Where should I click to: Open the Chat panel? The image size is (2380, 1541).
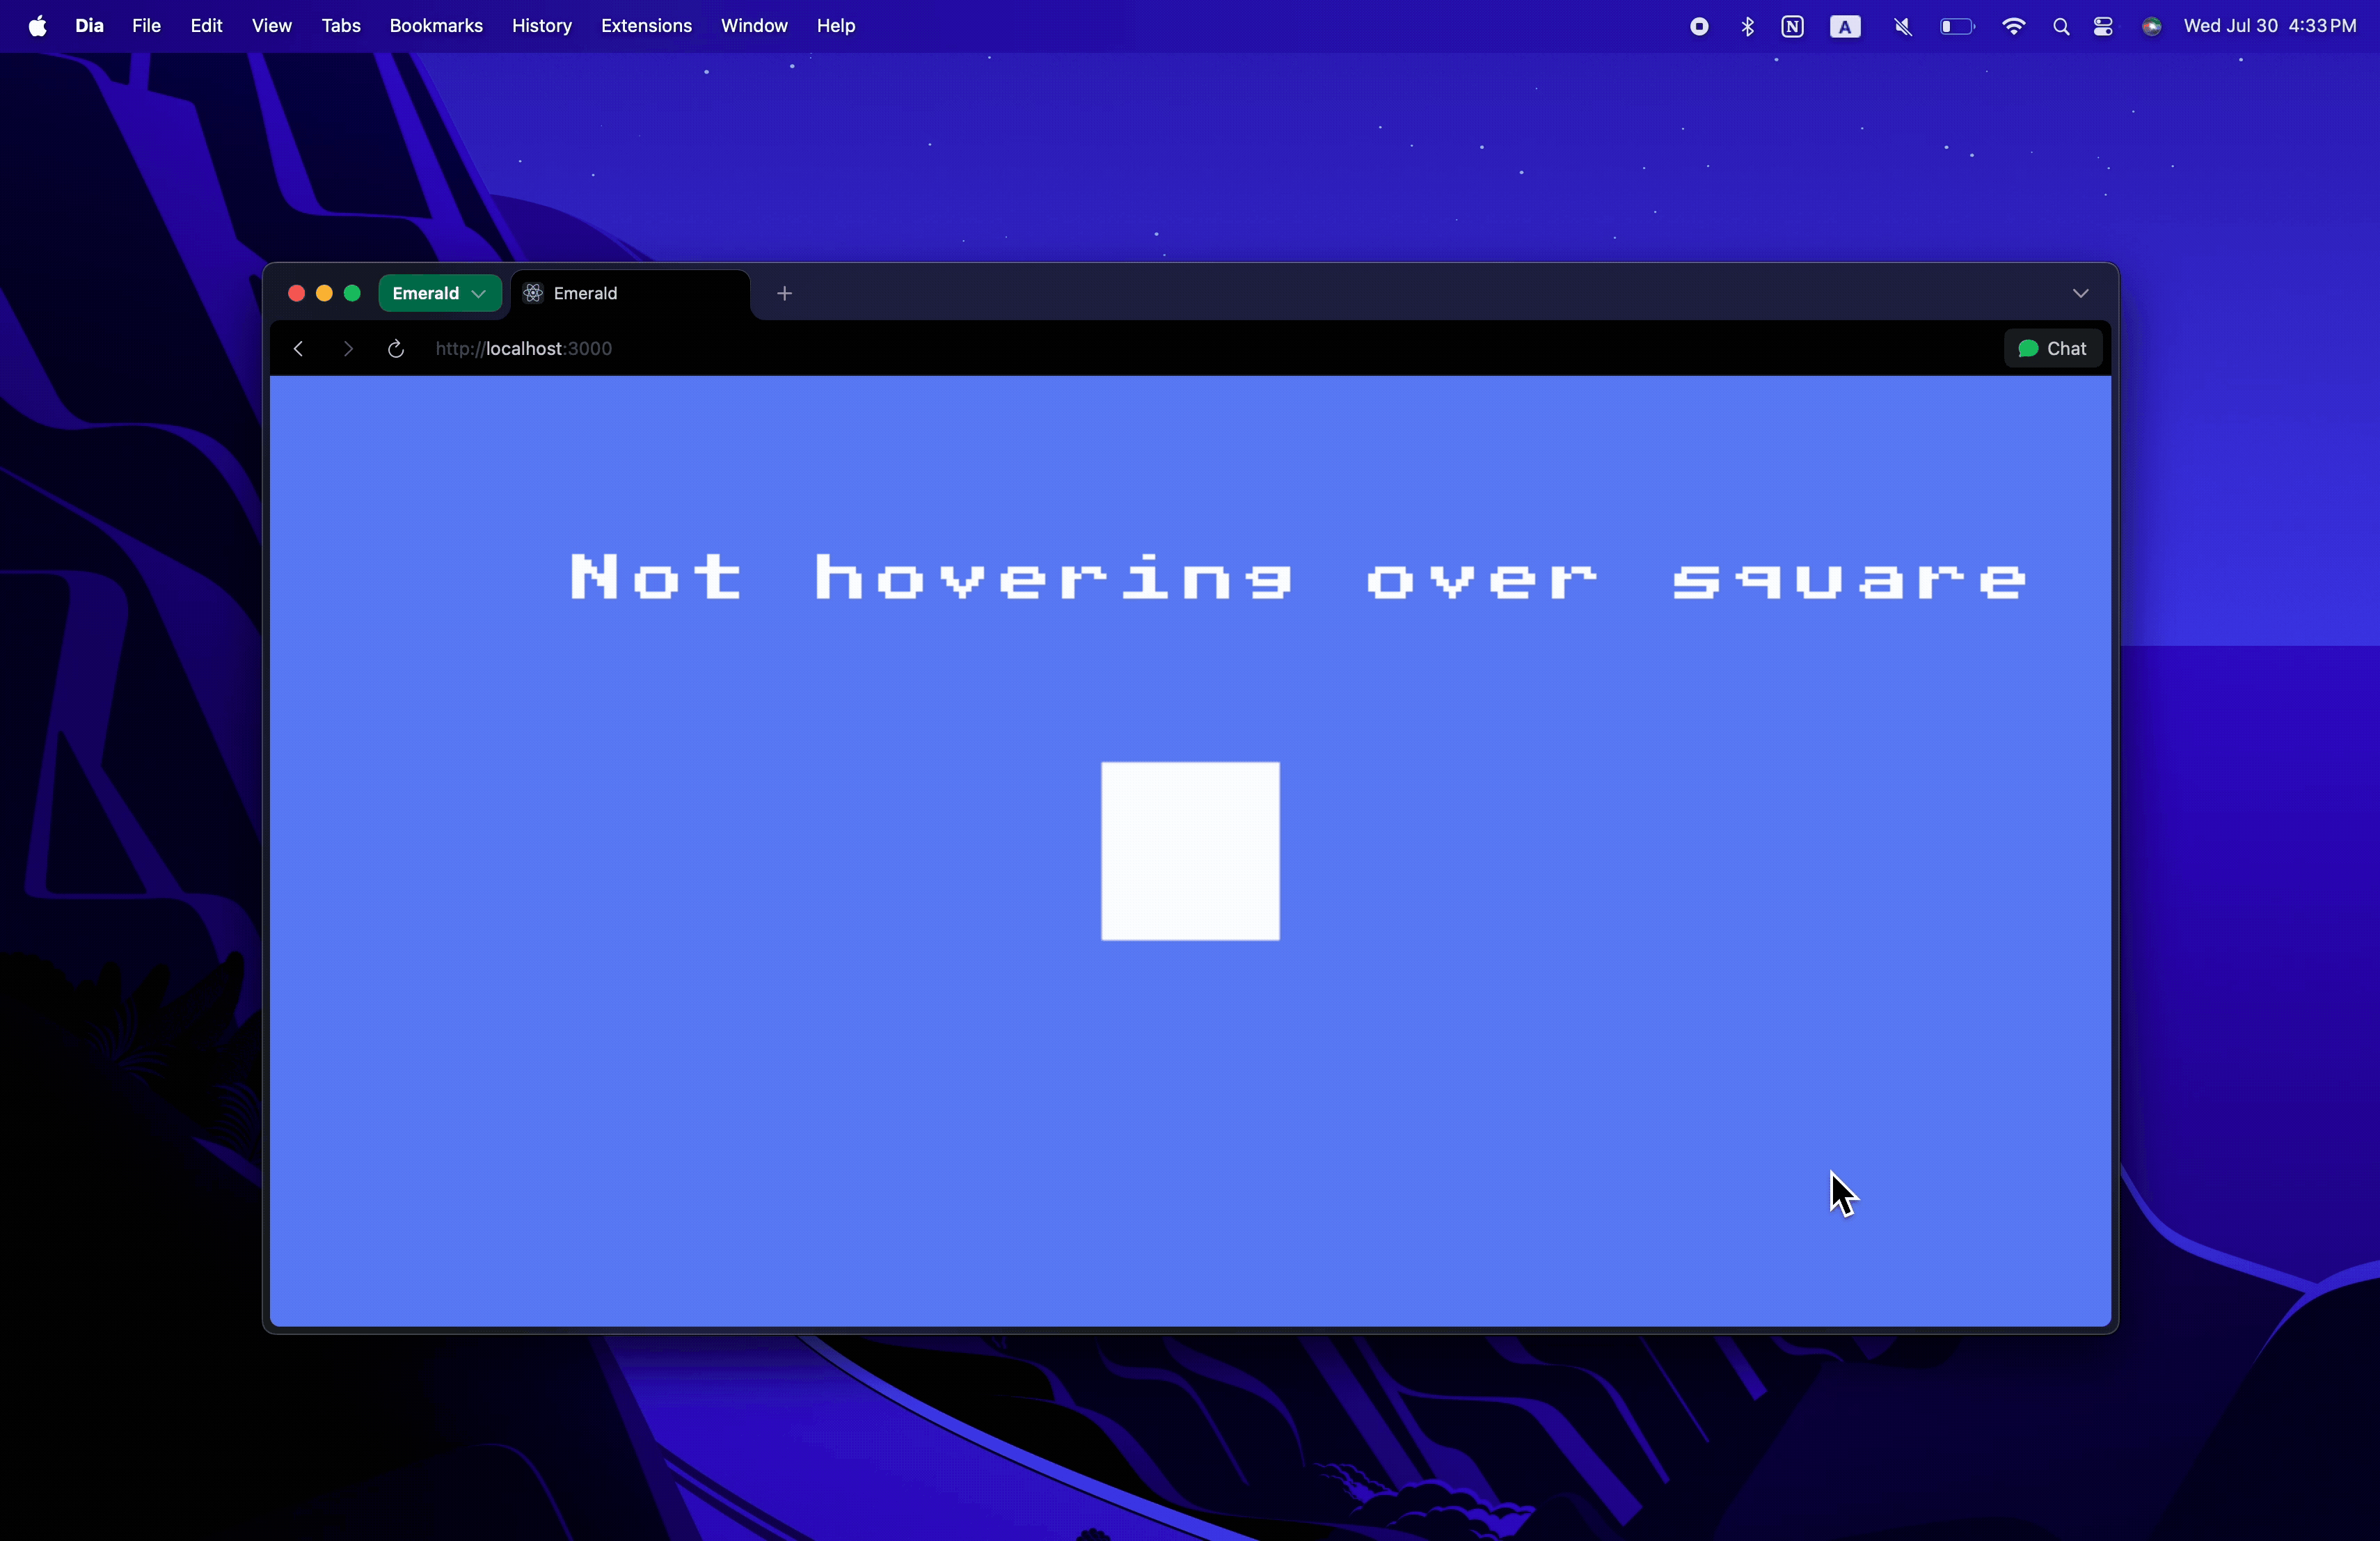click(x=2053, y=348)
